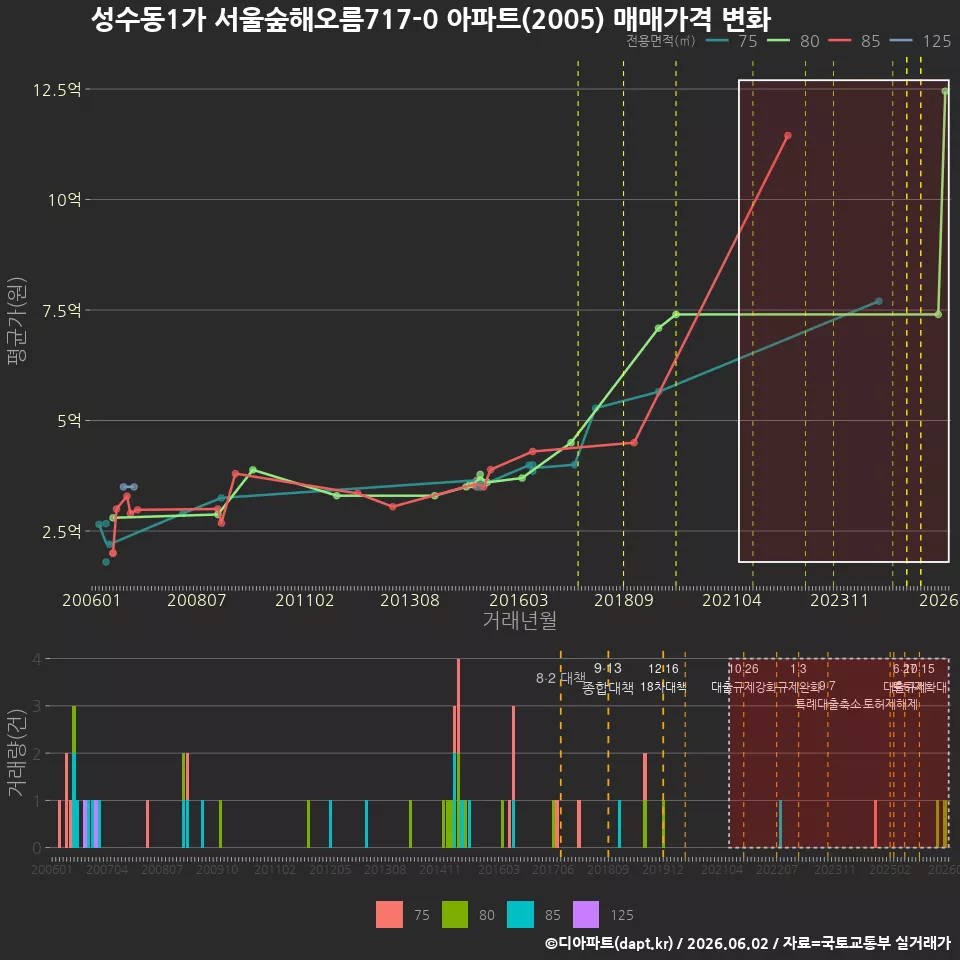Select the red 85 line's highest data point

(x=788, y=135)
